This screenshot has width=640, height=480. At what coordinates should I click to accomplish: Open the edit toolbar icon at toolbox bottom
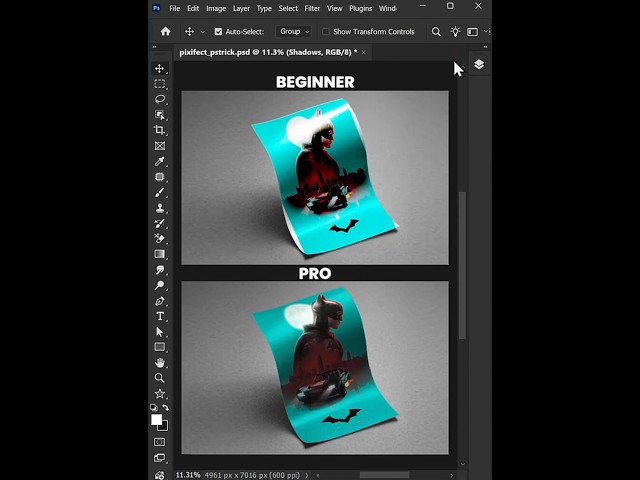tap(160, 475)
